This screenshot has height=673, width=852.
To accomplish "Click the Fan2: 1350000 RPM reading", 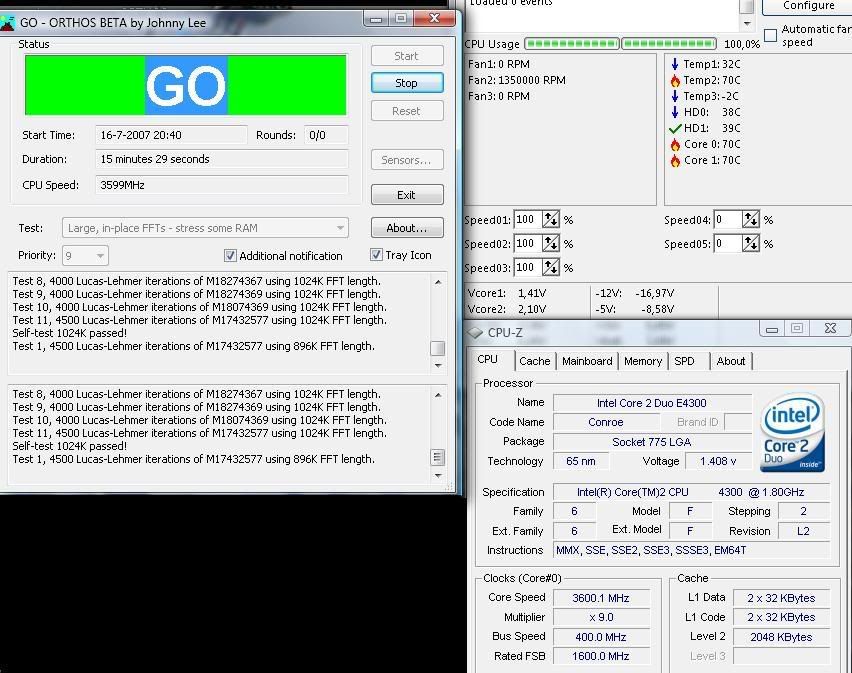I will pyautogui.click(x=517, y=80).
